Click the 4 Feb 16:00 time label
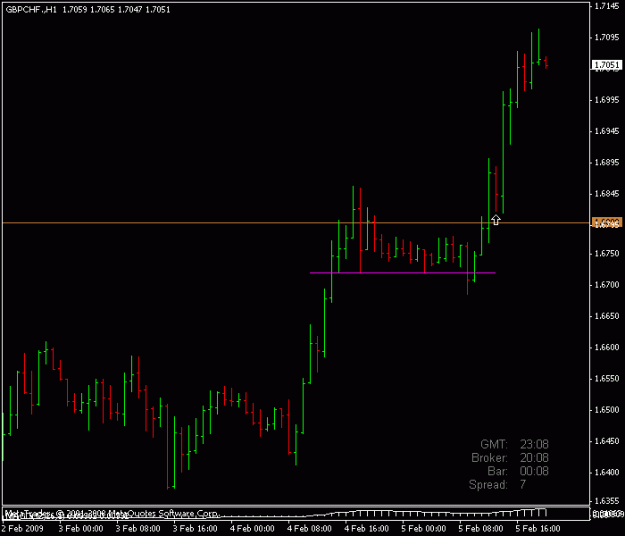This screenshot has width=625, height=536. point(366,529)
